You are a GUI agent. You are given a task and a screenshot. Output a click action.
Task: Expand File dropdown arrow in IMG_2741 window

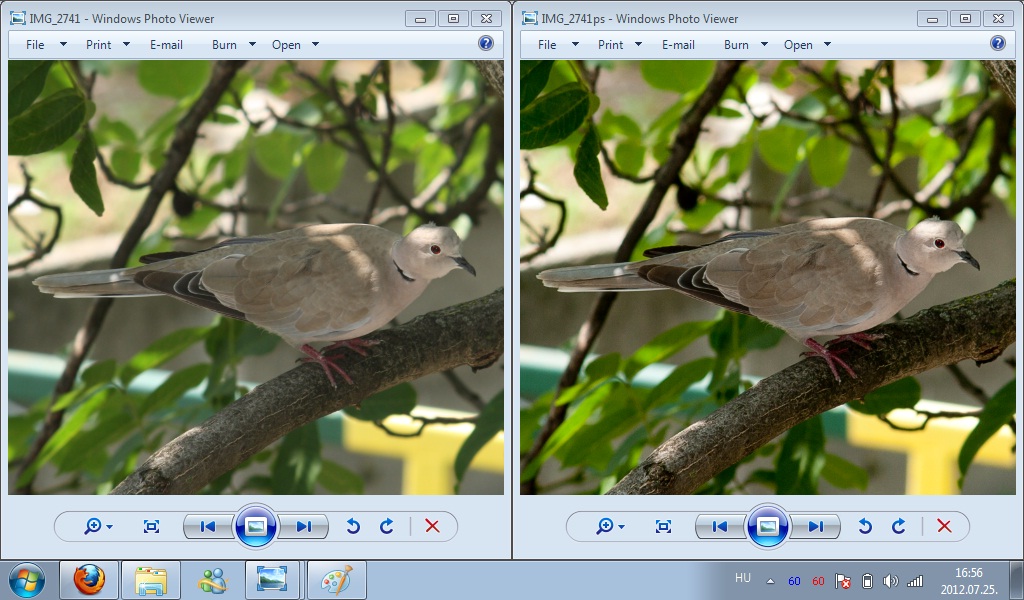(63, 44)
